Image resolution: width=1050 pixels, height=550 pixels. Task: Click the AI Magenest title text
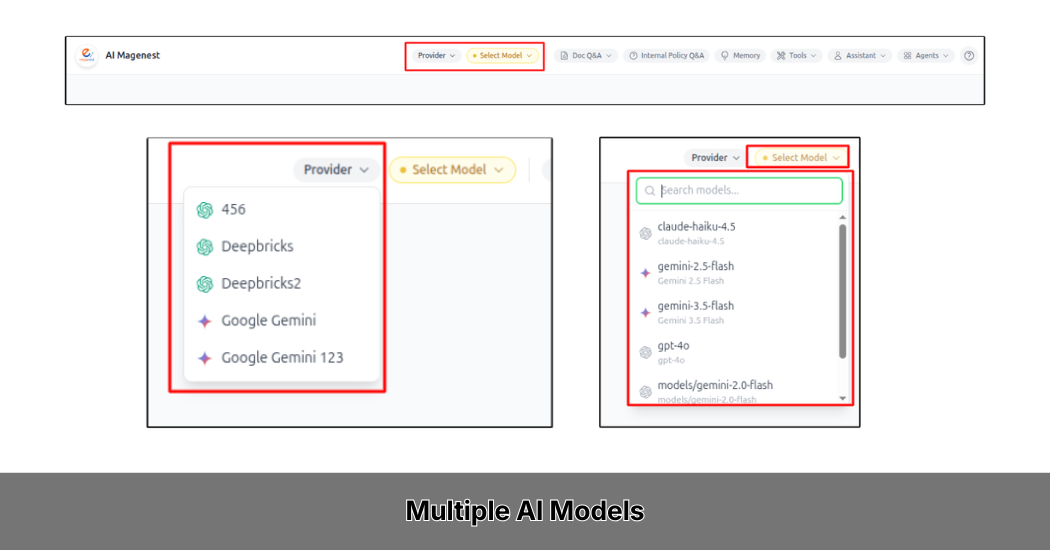133,56
